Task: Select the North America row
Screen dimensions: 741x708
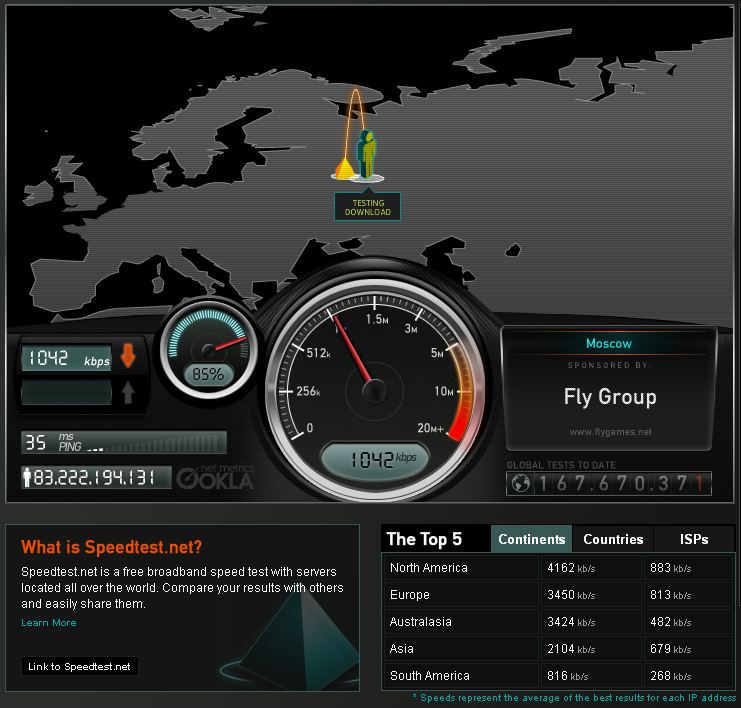Action: coord(559,568)
